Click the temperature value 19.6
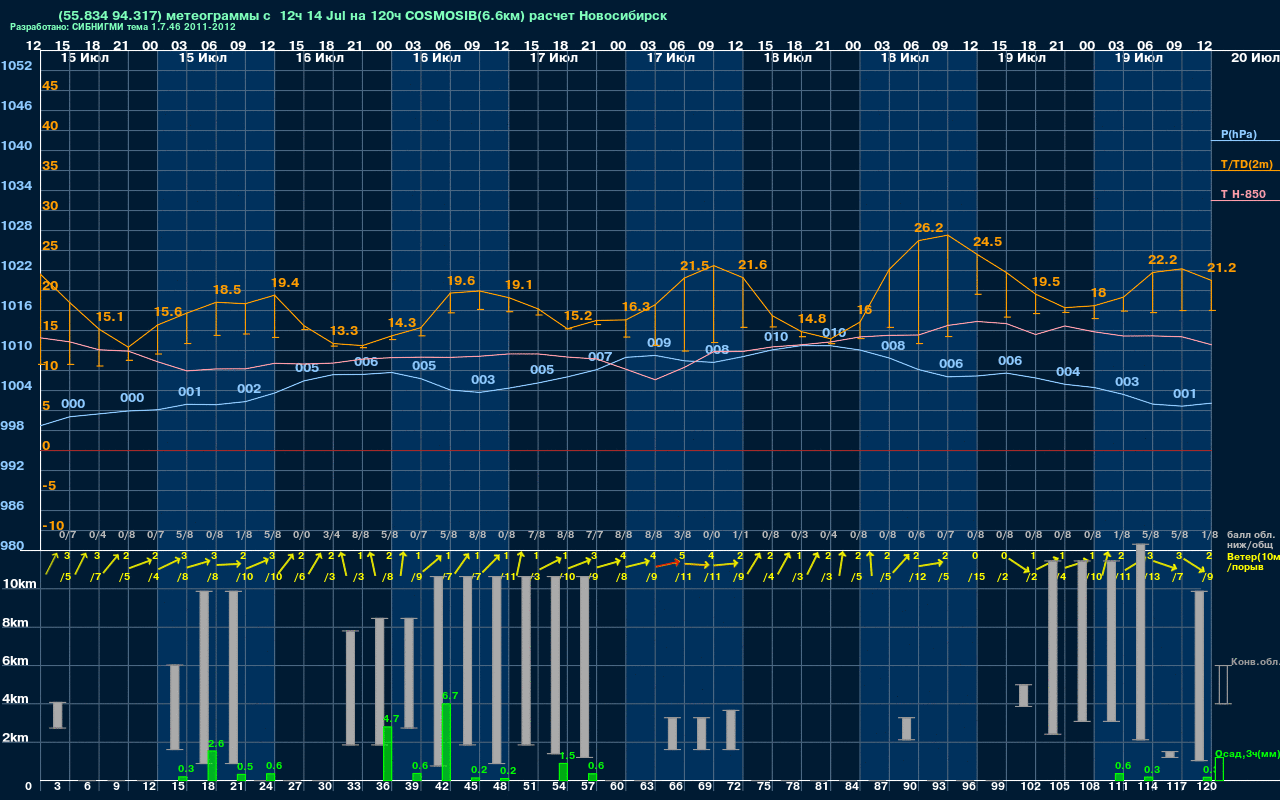1280x800 pixels. click(x=461, y=281)
